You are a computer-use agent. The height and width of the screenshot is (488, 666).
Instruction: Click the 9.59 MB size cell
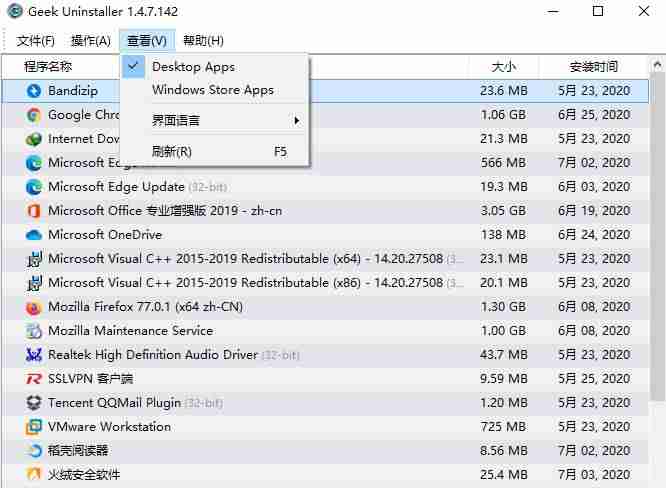click(x=503, y=379)
